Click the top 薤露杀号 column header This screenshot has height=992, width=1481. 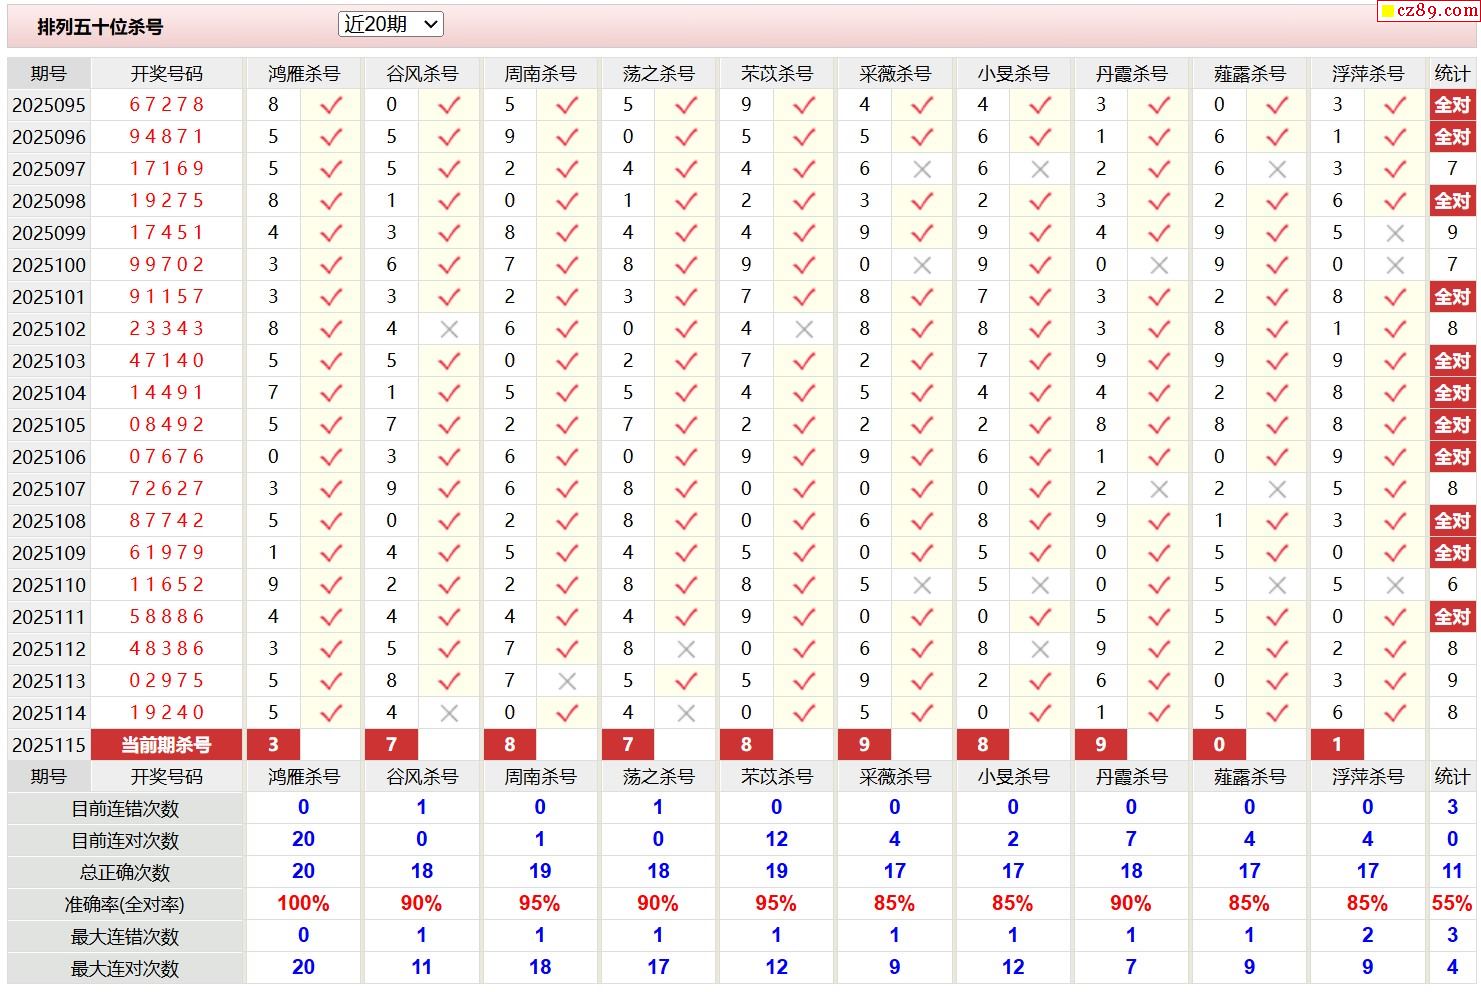(x=1250, y=74)
